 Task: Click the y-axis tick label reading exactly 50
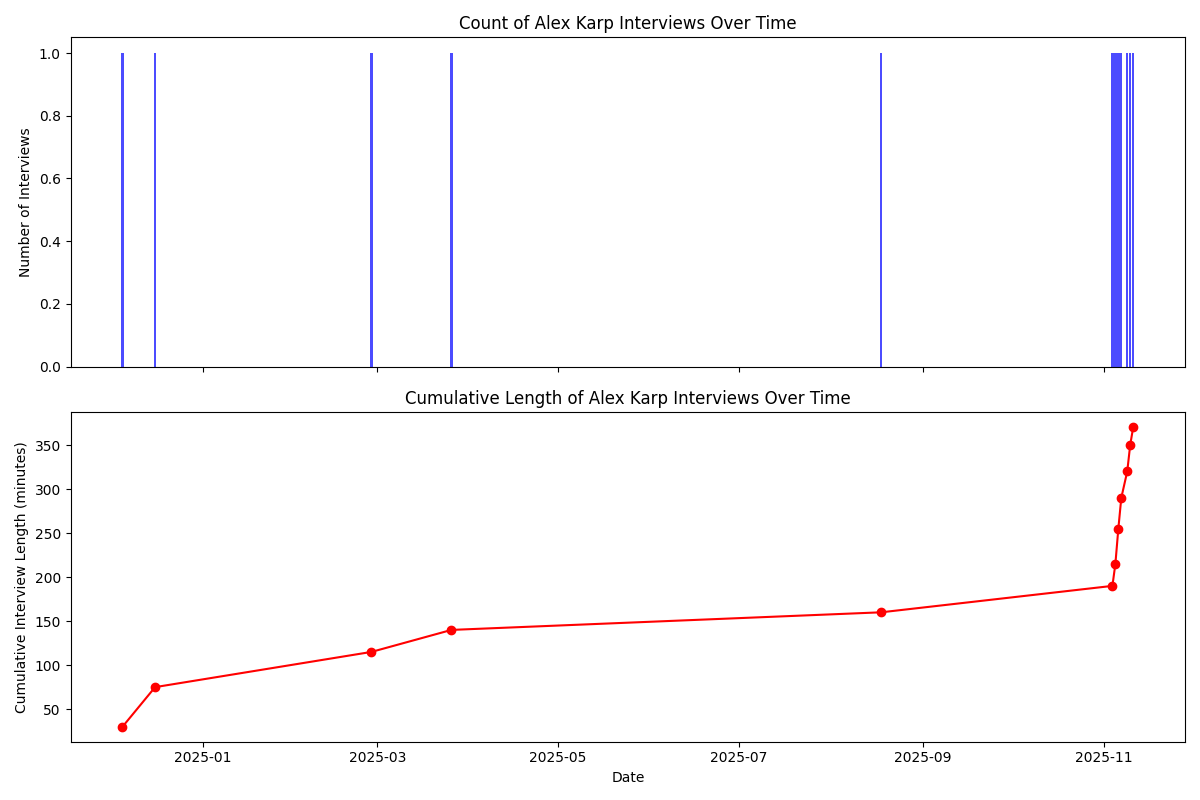tap(53, 709)
